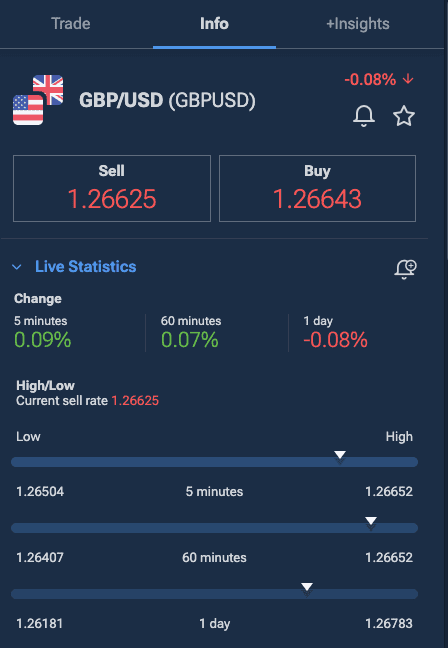This screenshot has height=648, width=448.
Task: Click the 5 minutes 0.09% change value
Action: 43,340
